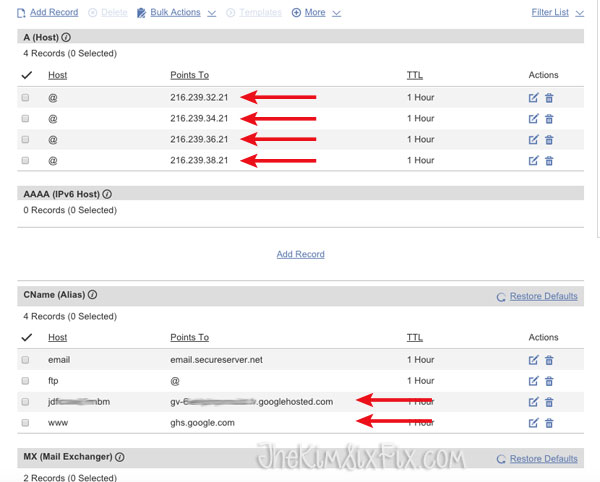
Task: Click the AAAA (IPv6 Host) section header
Action: tap(300, 194)
